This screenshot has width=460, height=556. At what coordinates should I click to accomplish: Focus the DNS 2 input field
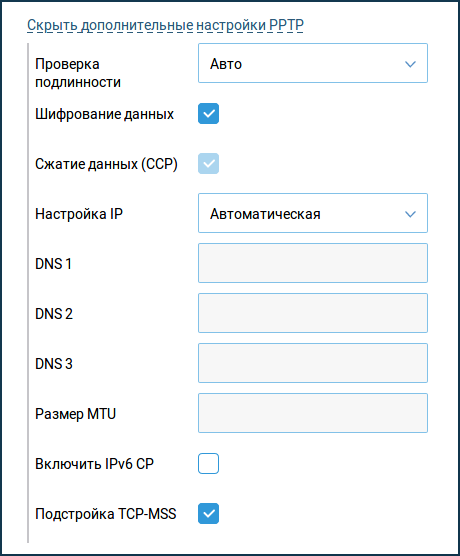click(313, 313)
